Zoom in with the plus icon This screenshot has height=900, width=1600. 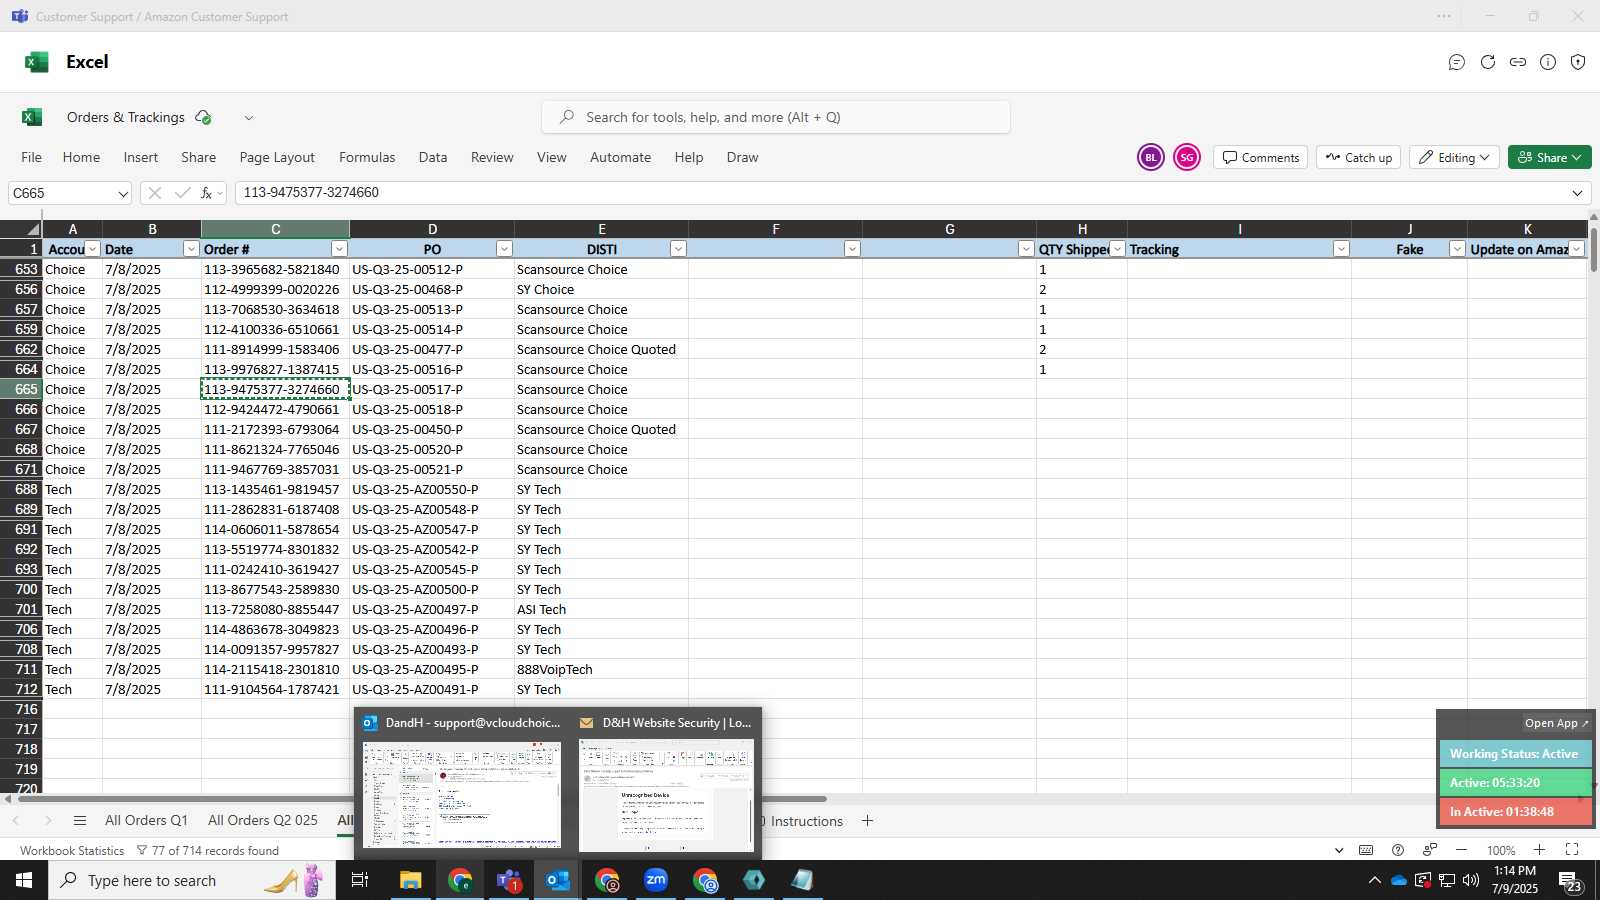[1540, 850]
